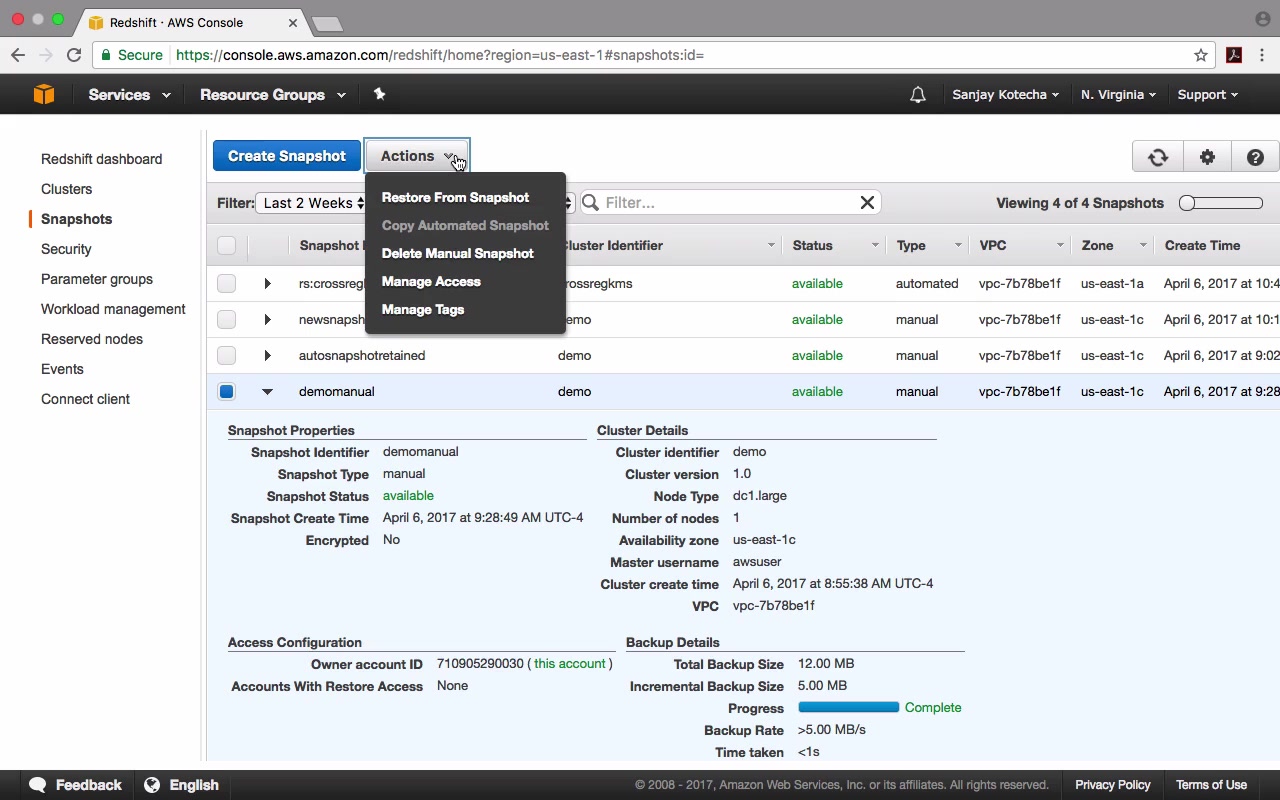Click the AWS cube home icon
This screenshot has width=1280, height=800.
[x=44, y=94]
